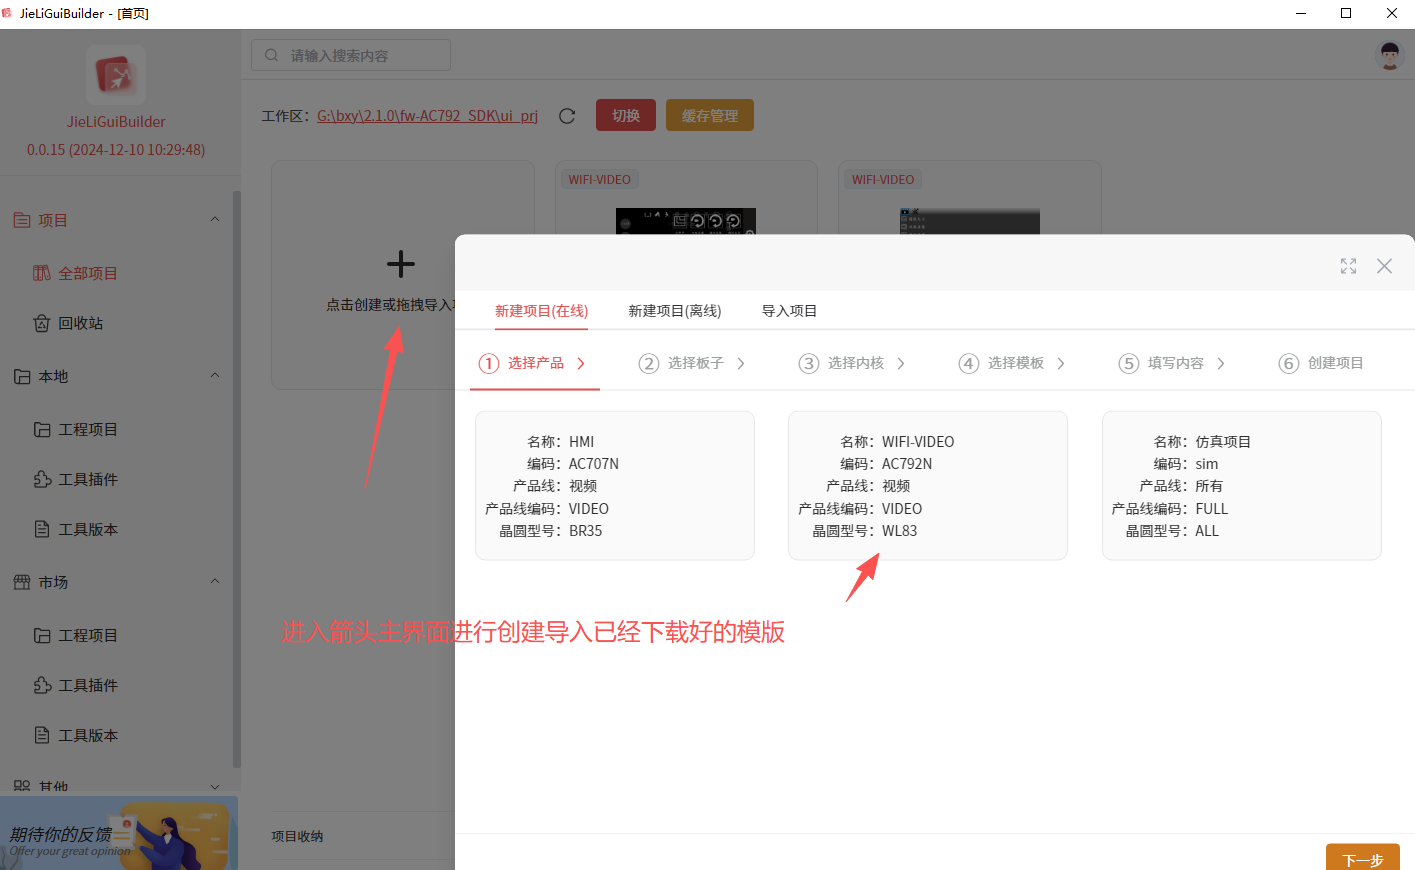1415x870 pixels.
Task: Open the user avatar icon
Action: (1389, 55)
